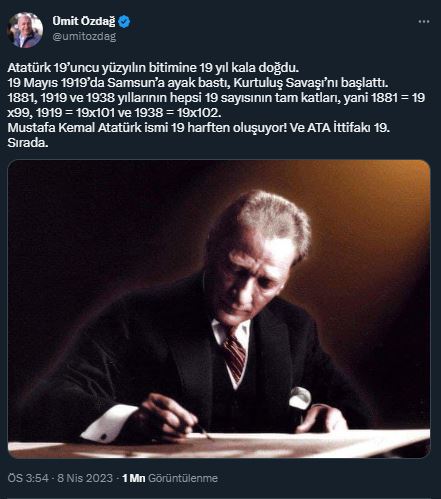
Task: Open the @umitozdag handle link
Action: [84, 36]
